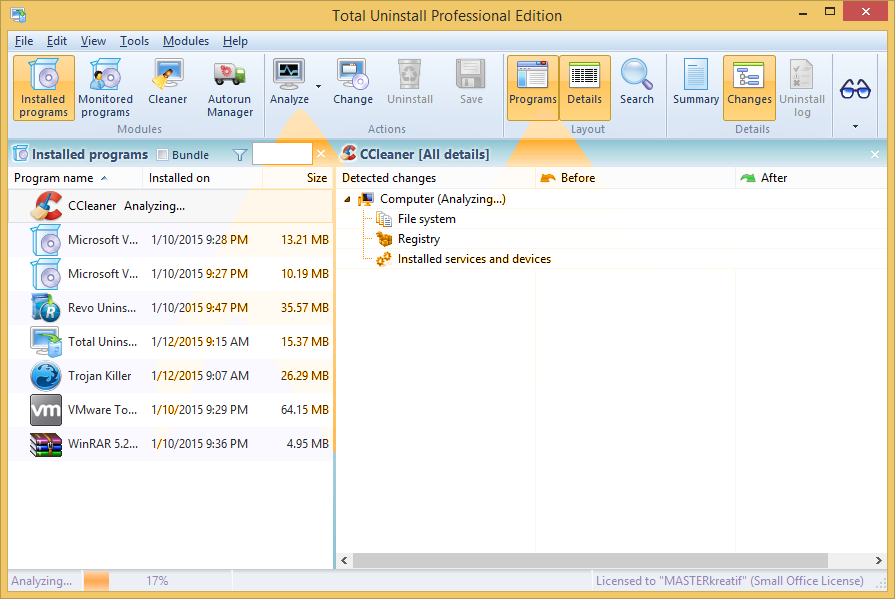Show the Summary details view

696,83
